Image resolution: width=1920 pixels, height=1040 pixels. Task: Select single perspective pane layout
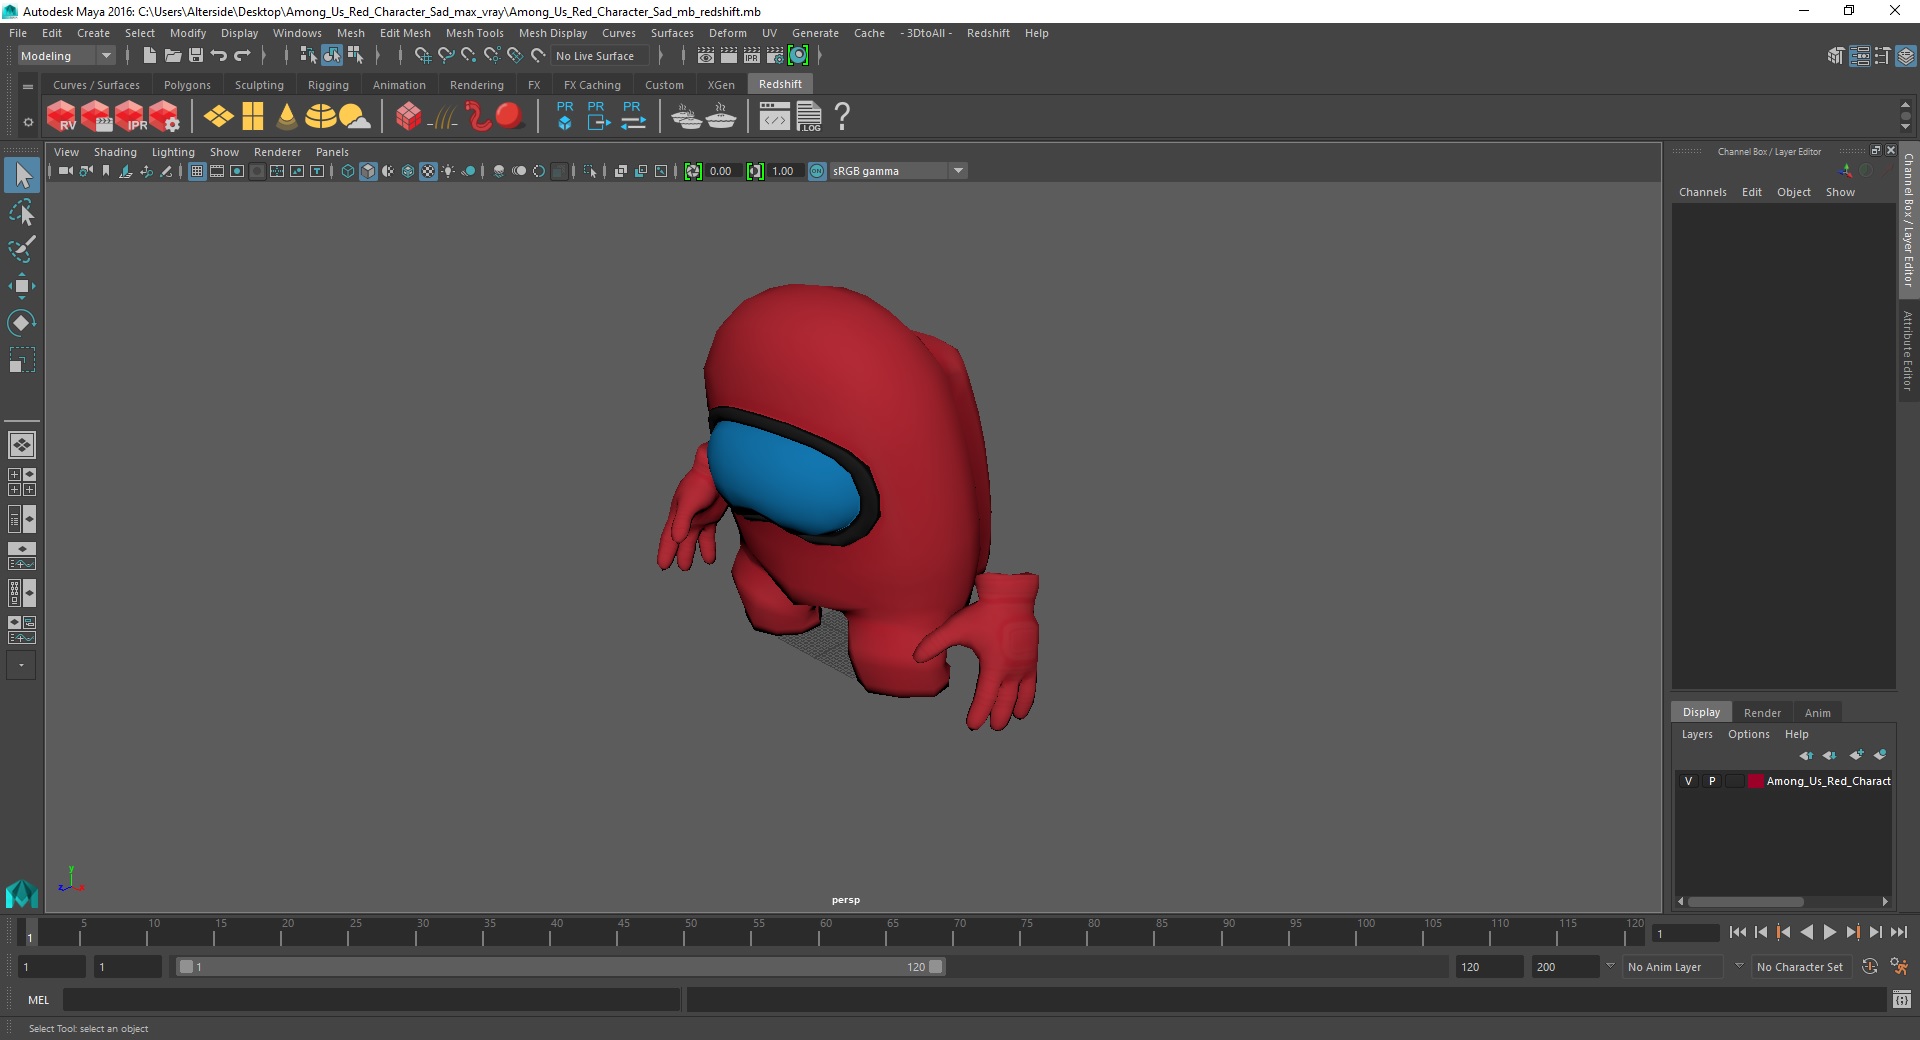pos(22,445)
